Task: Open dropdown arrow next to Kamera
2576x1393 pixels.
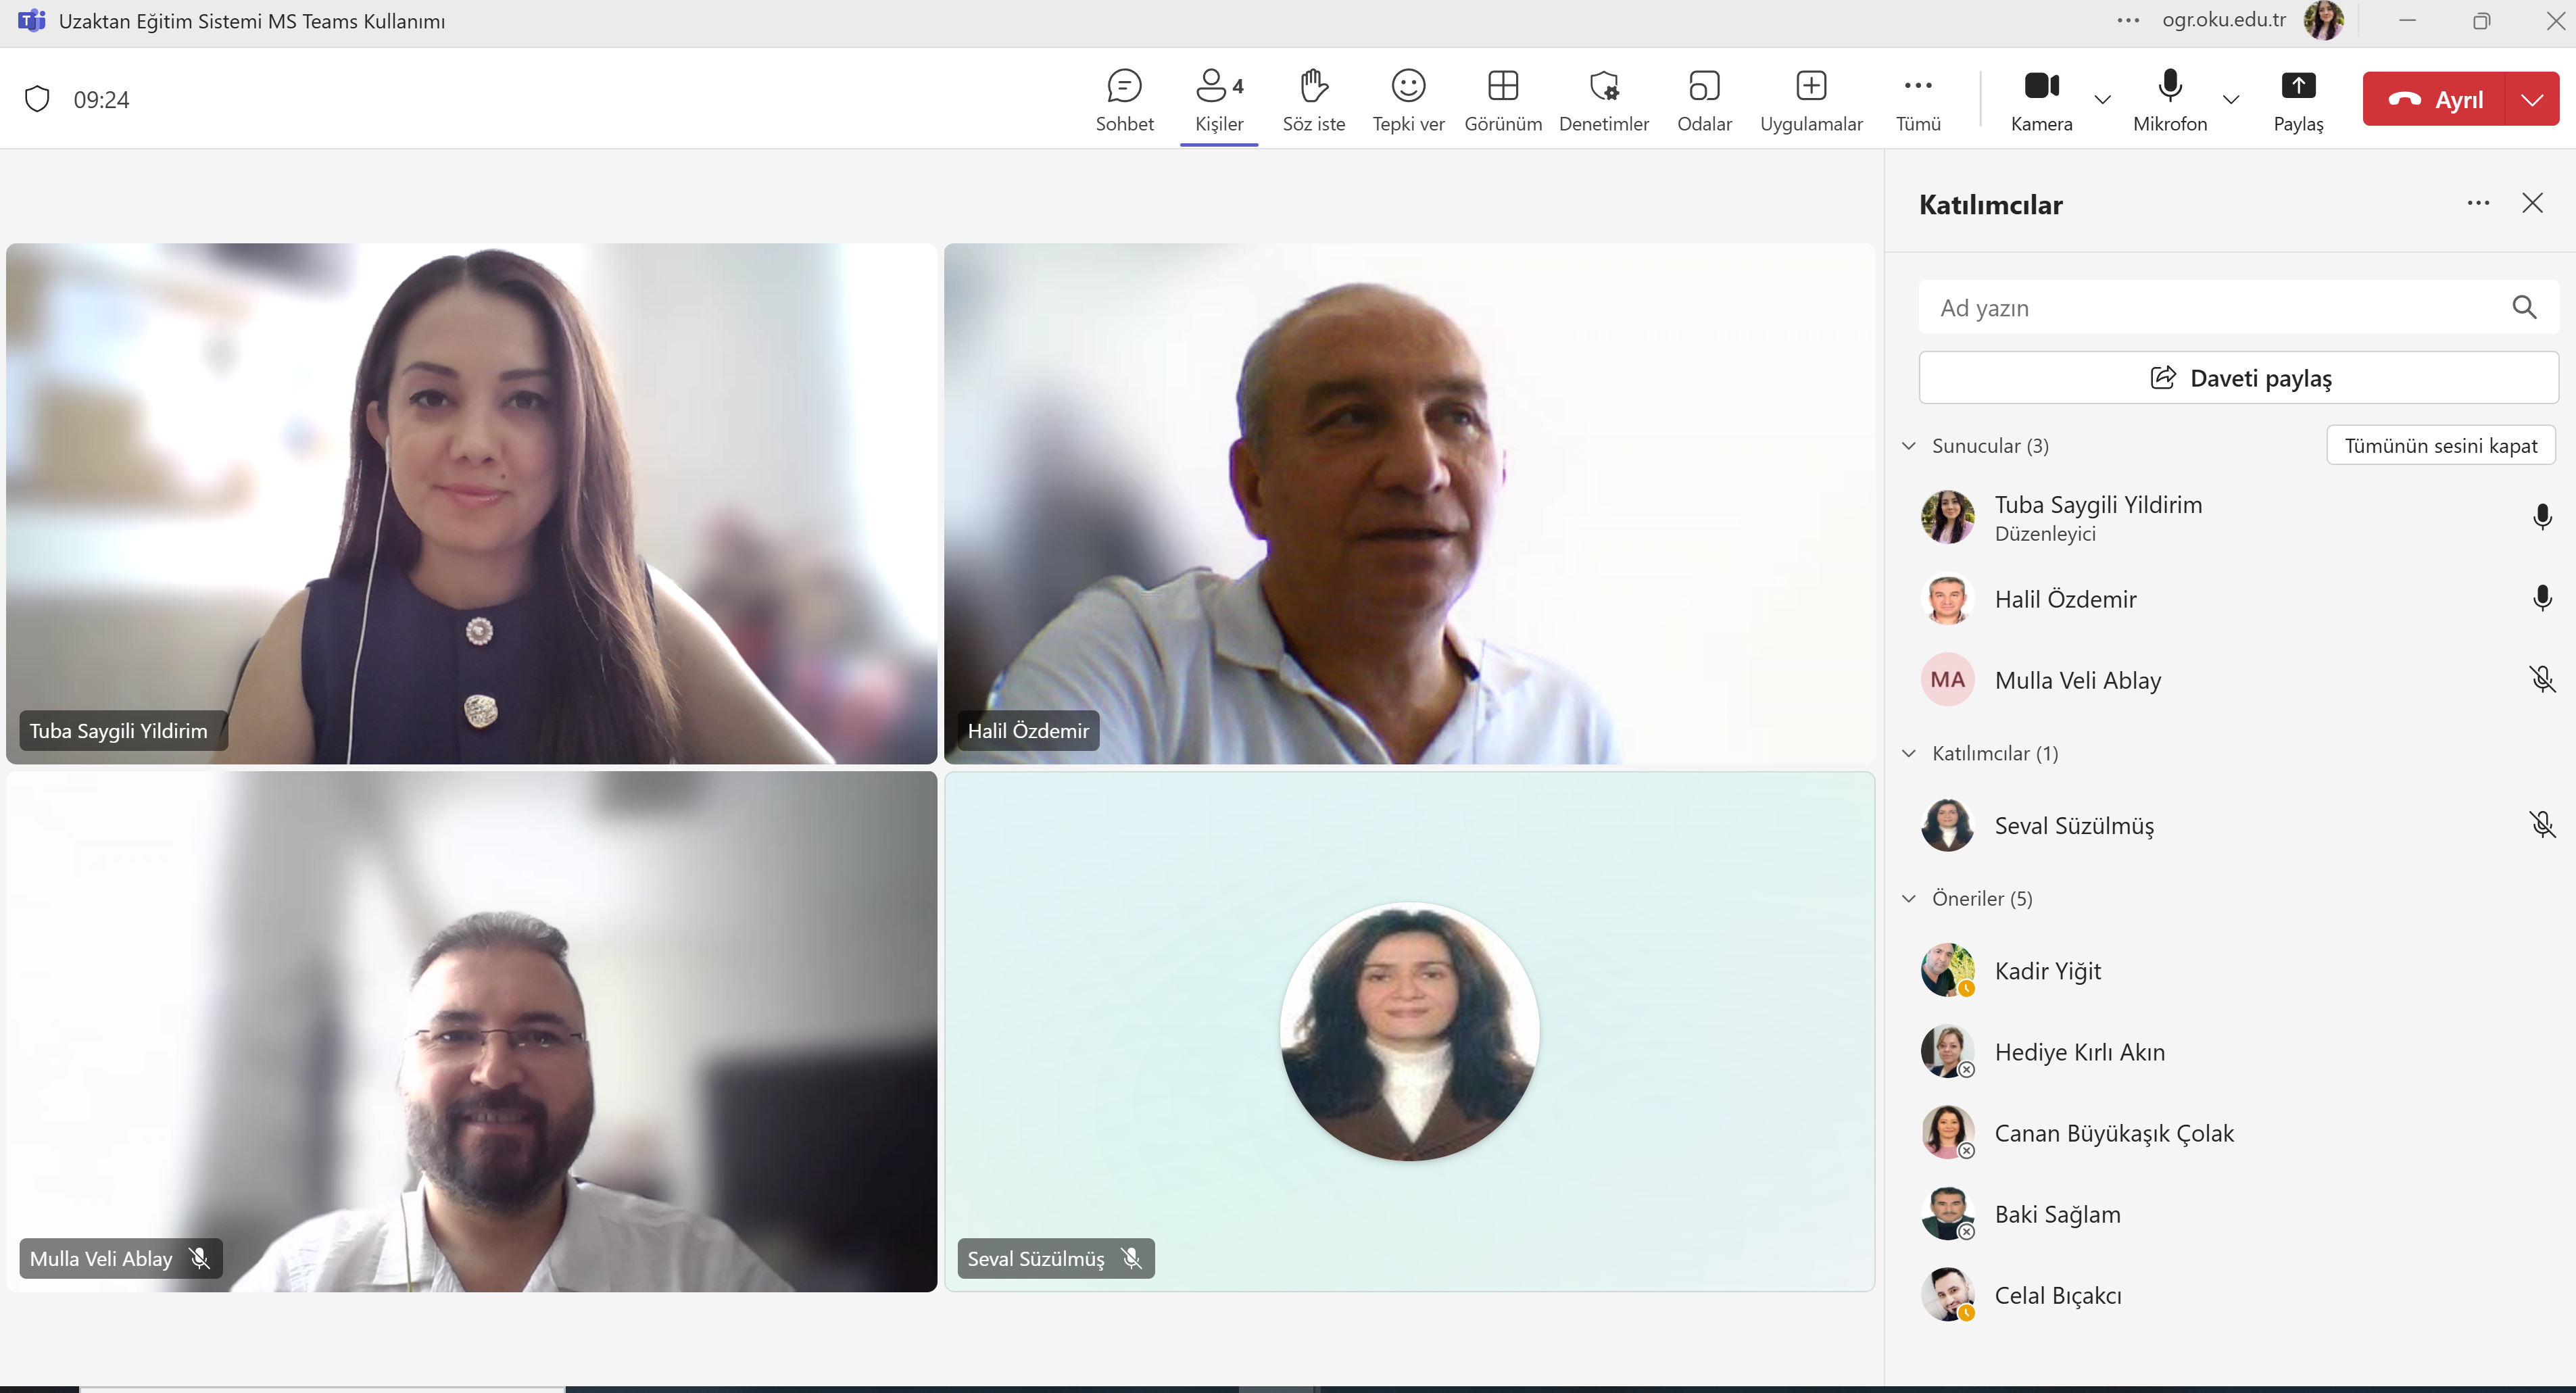Action: click(x=2102, y=99)
